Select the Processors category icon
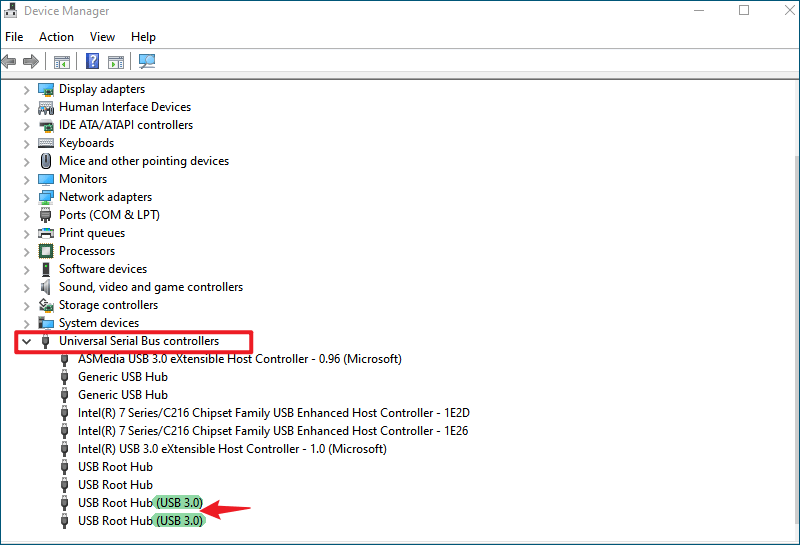 (x=46, y=251)
